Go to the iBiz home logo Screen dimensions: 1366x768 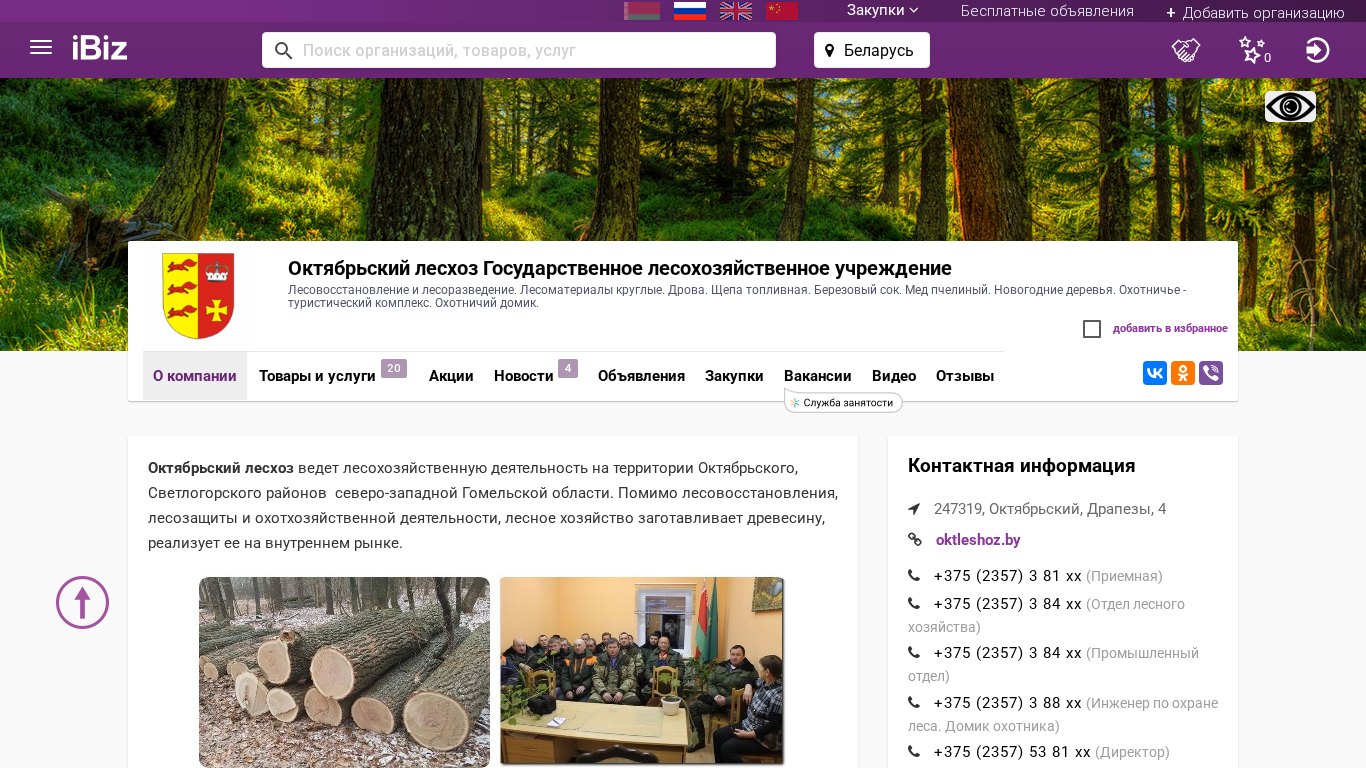[x=100, y=47]
